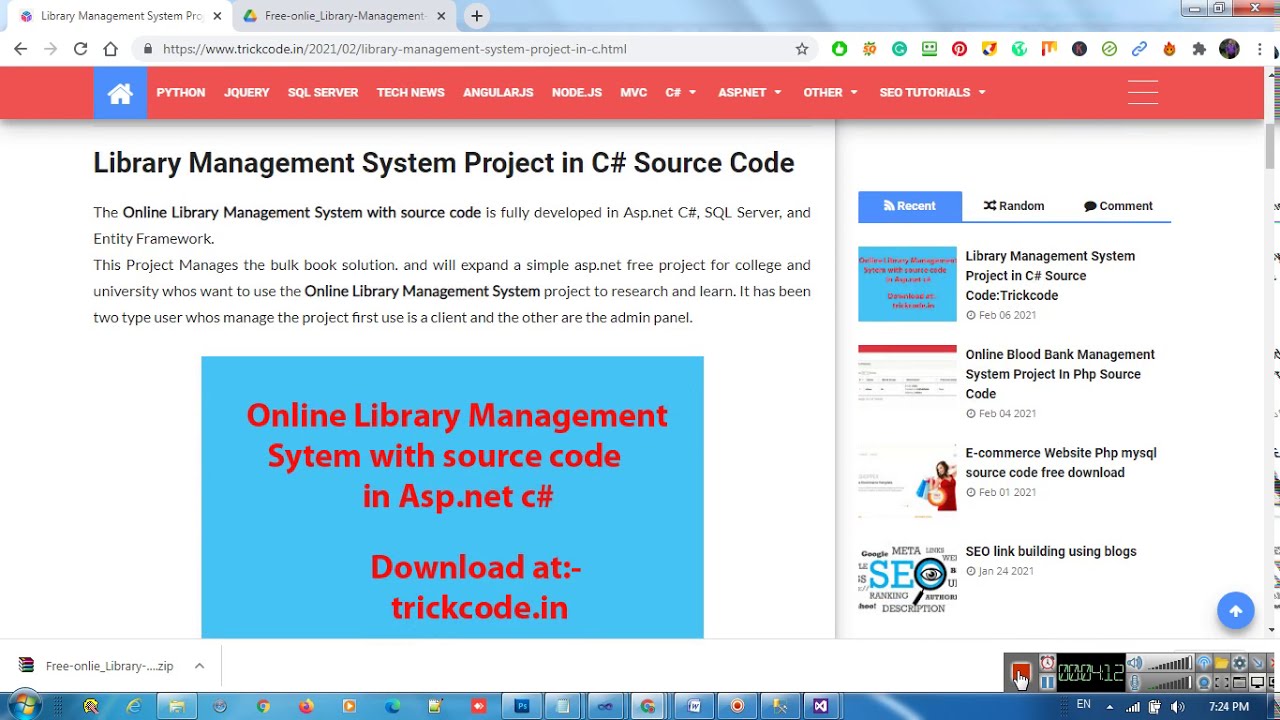Click the E-commerce post thumbnail image
Viewport: 1280px width, 720px height.
pyautogui.click(x=907, y=480)
